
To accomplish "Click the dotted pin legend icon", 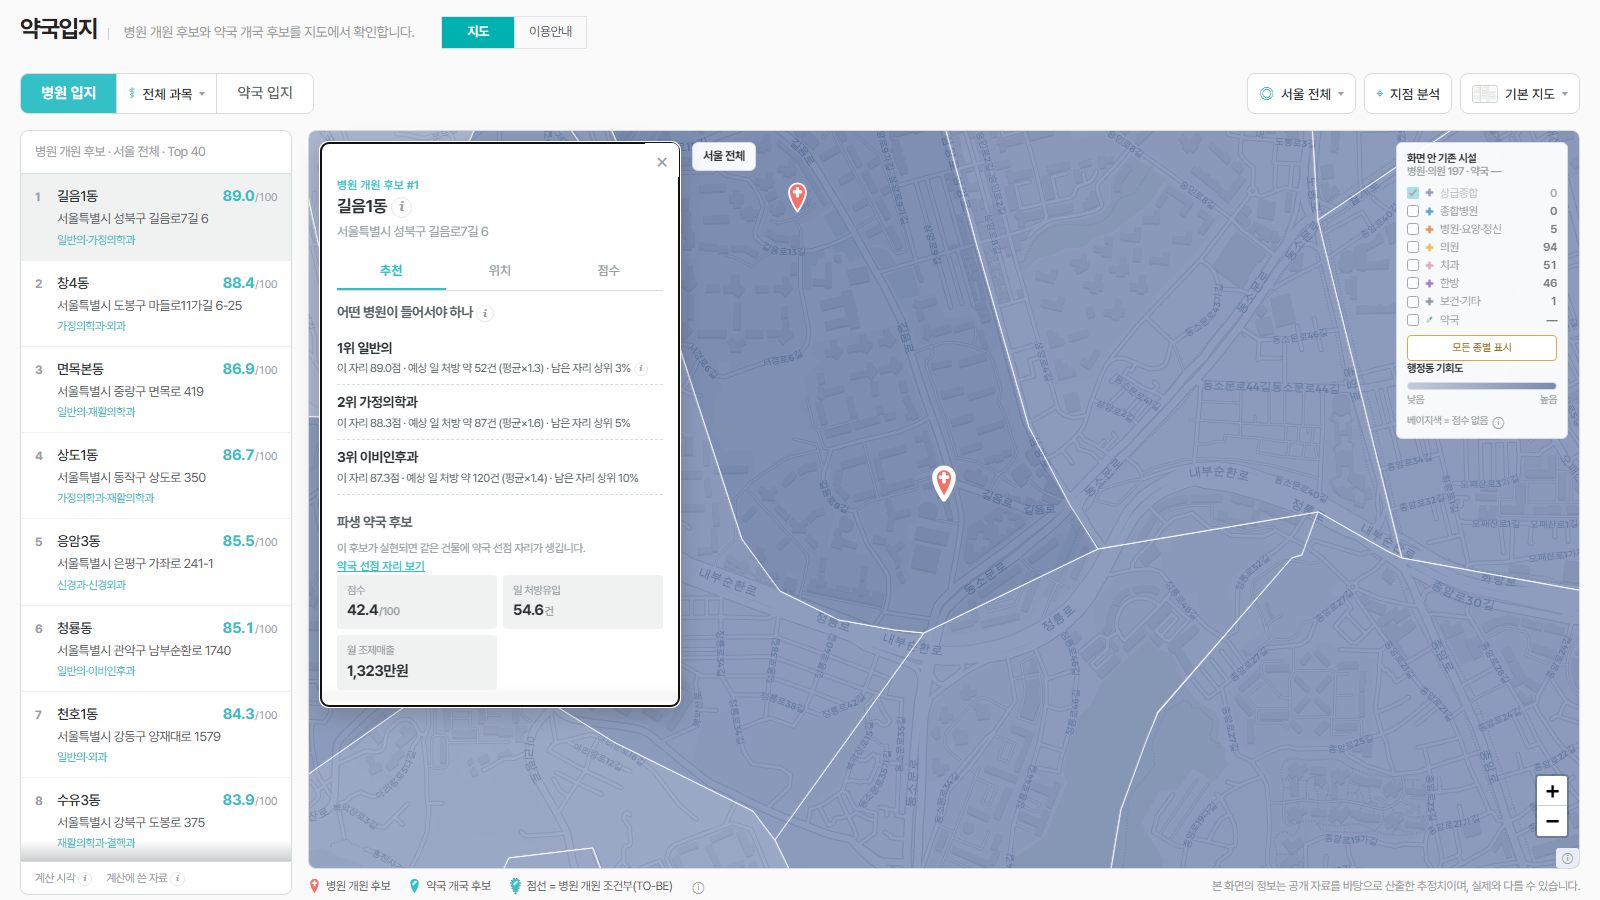I will click(515, 886).
